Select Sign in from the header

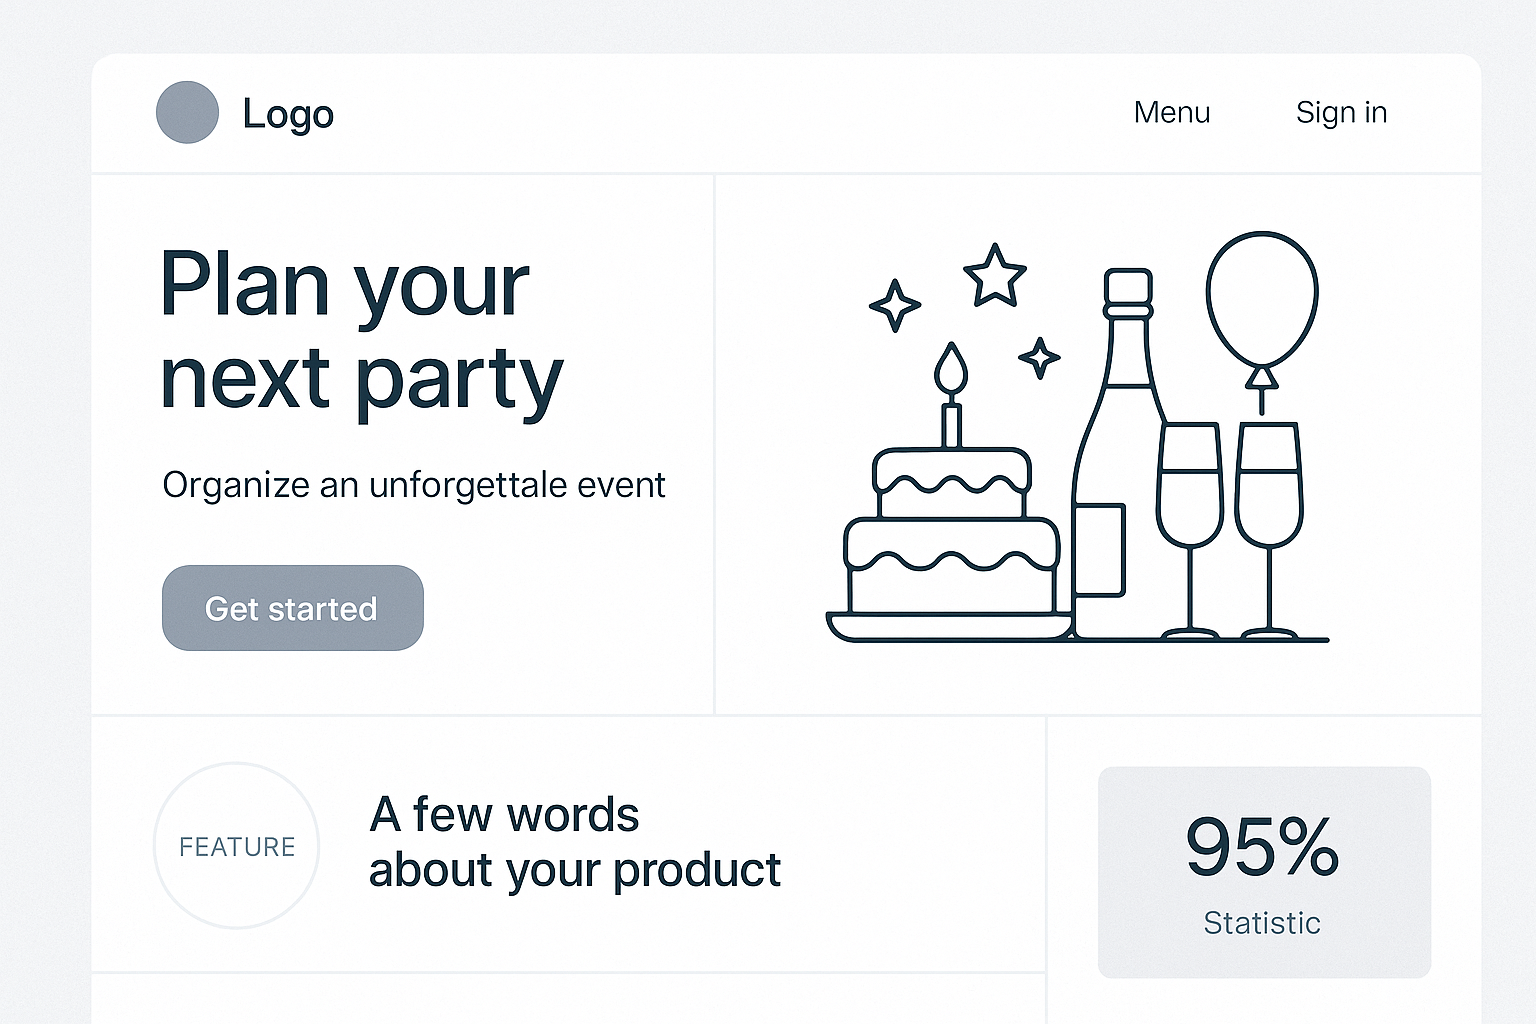pos(1341,112)
